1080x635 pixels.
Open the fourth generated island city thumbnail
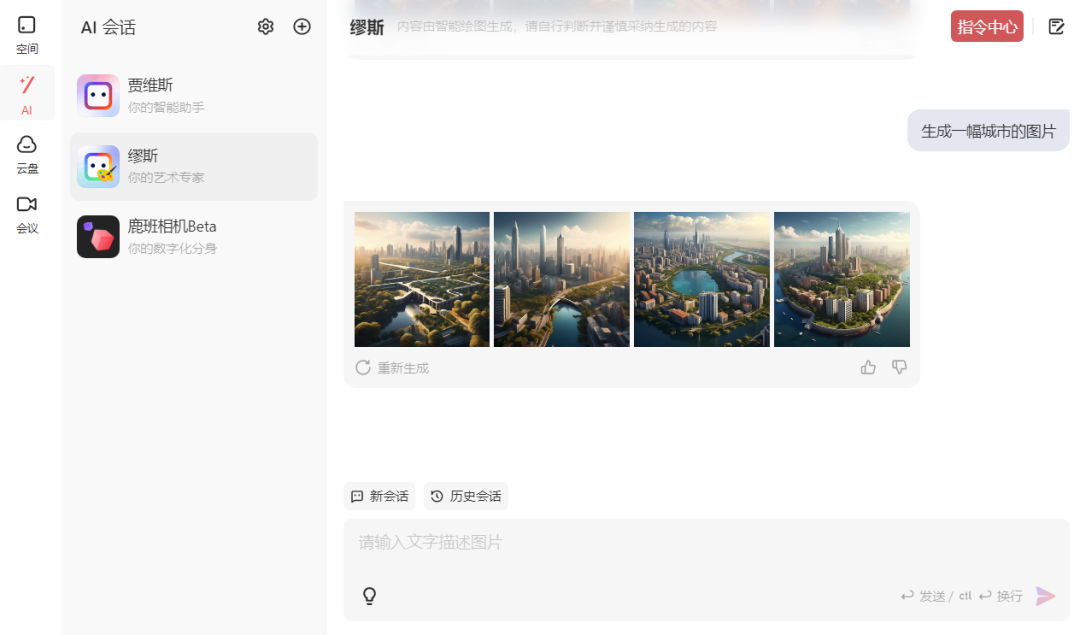[x=842, y=280]
